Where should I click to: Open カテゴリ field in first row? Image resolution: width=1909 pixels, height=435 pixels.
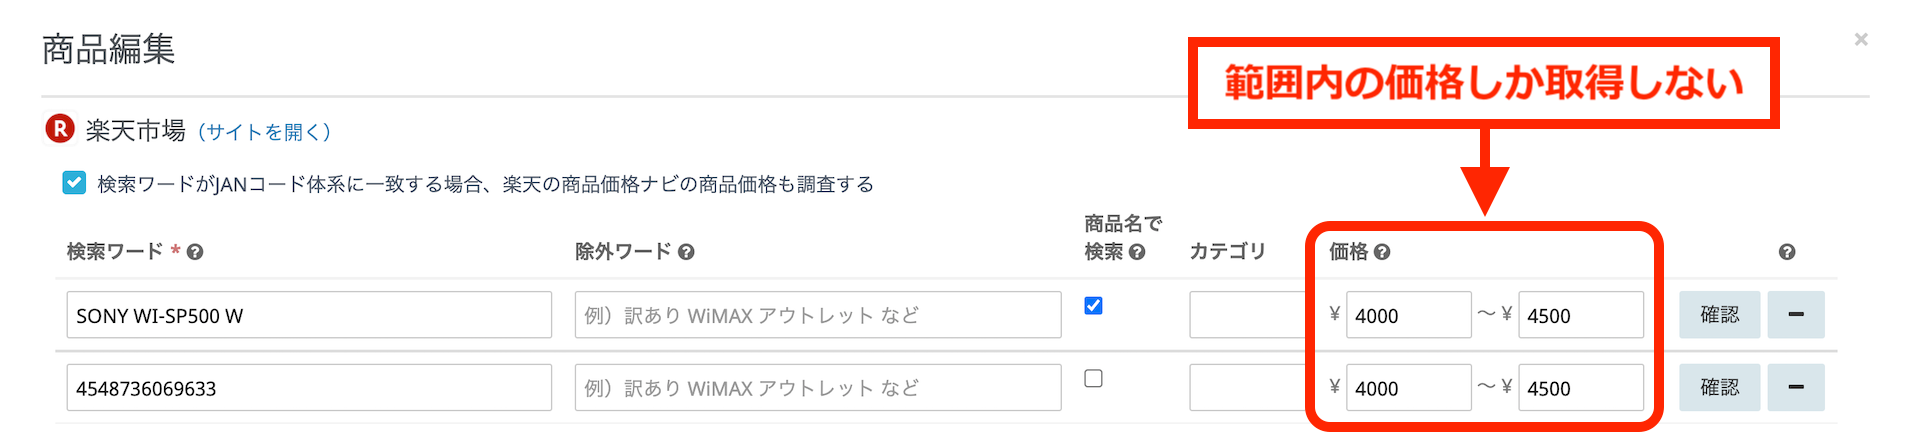(1246, 315)
